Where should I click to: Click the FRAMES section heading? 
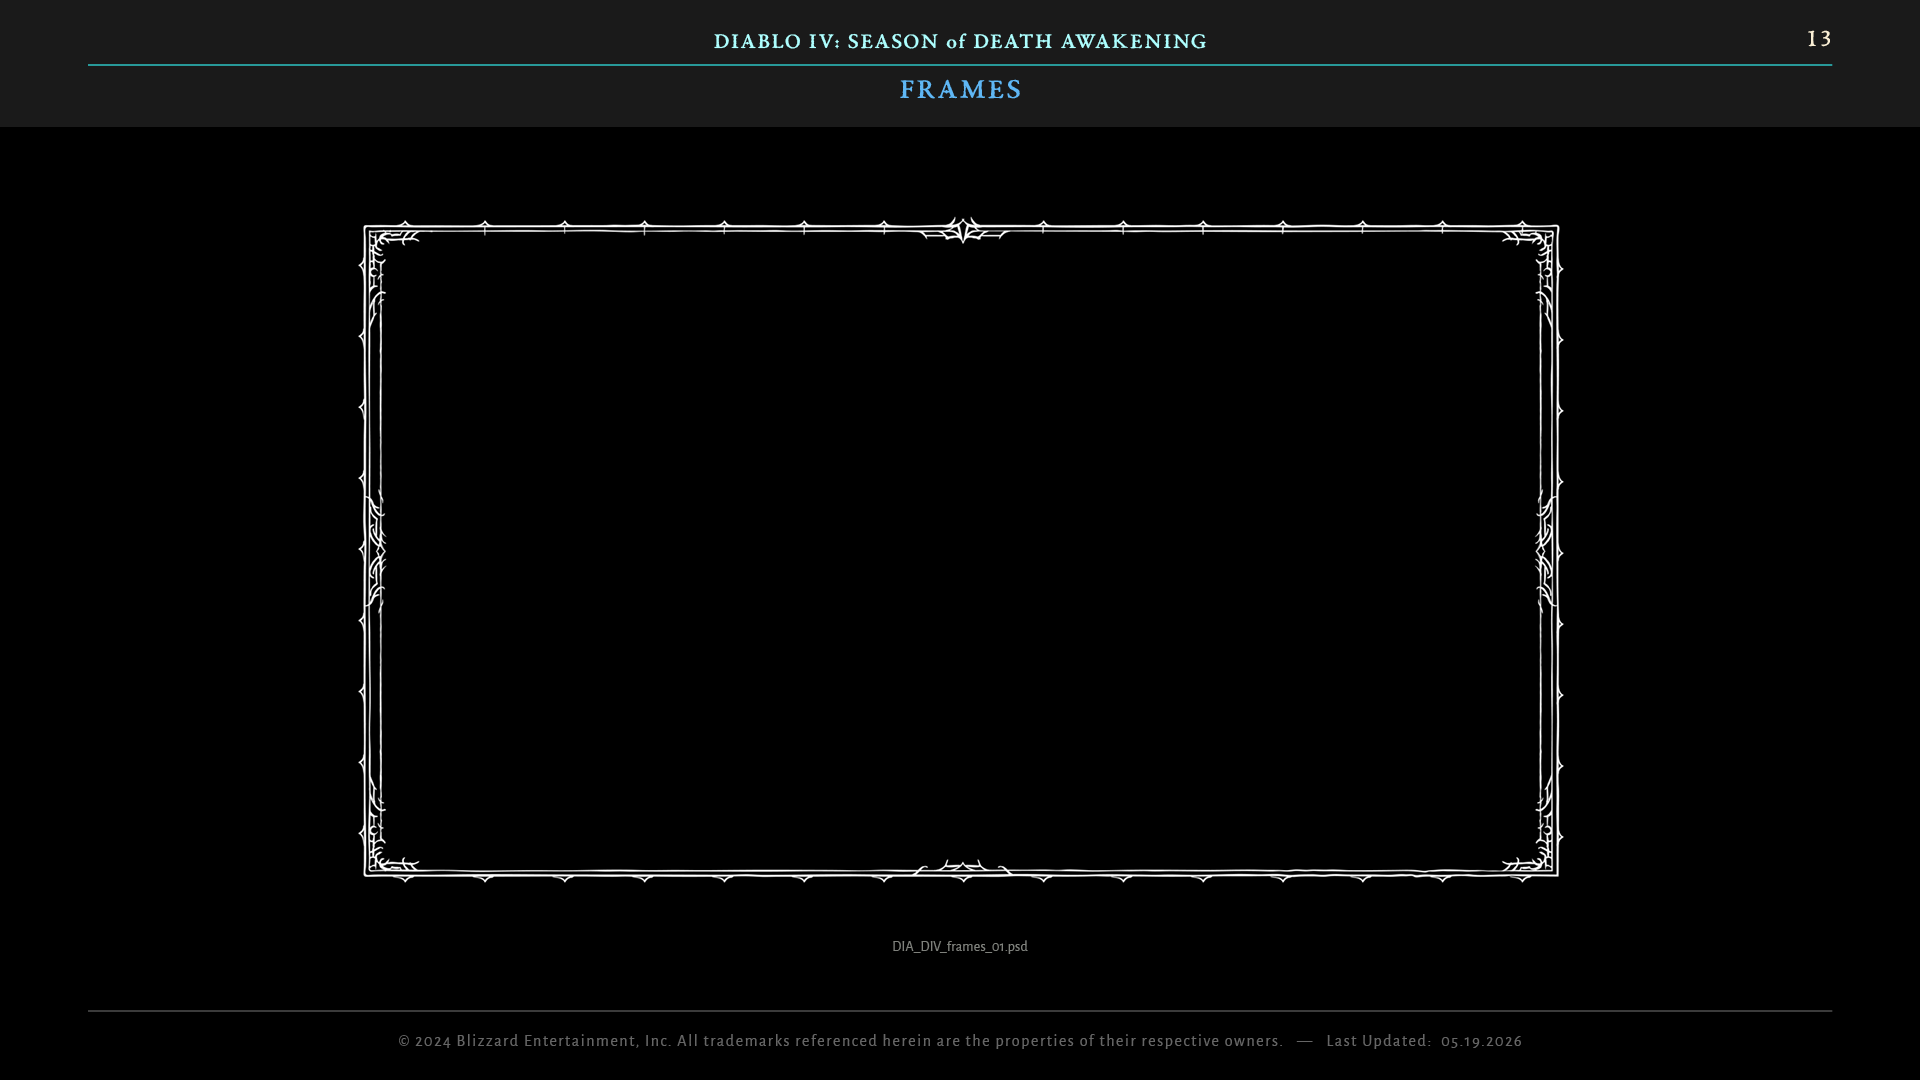click(x=960, y=90)
